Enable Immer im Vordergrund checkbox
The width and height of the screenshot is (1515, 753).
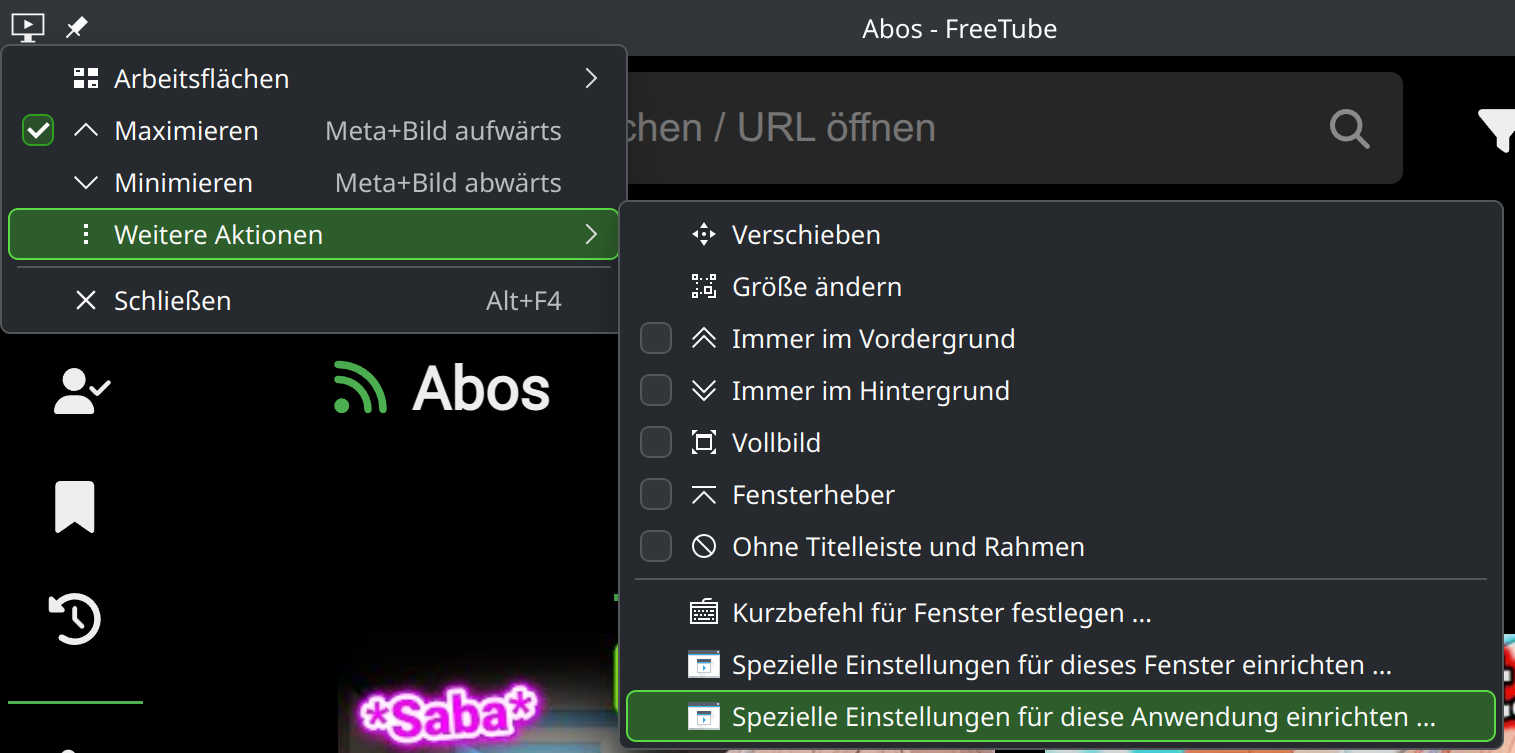click(x=656, y=339)
